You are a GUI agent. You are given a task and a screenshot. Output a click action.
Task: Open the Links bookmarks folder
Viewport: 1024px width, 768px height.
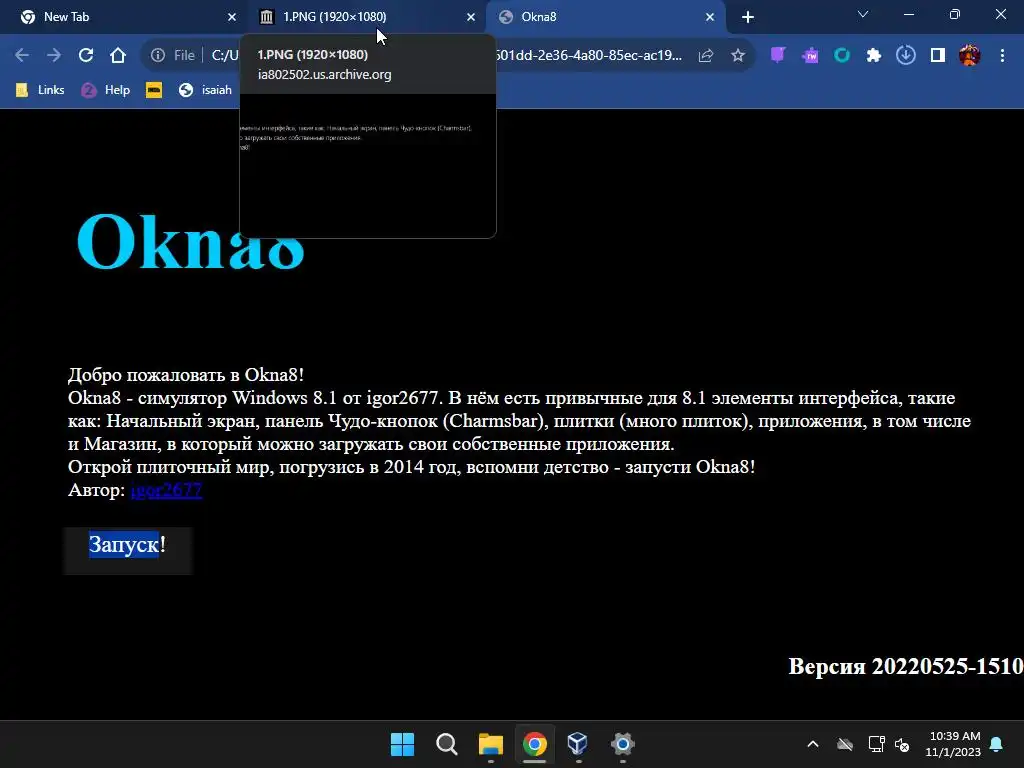40,90
